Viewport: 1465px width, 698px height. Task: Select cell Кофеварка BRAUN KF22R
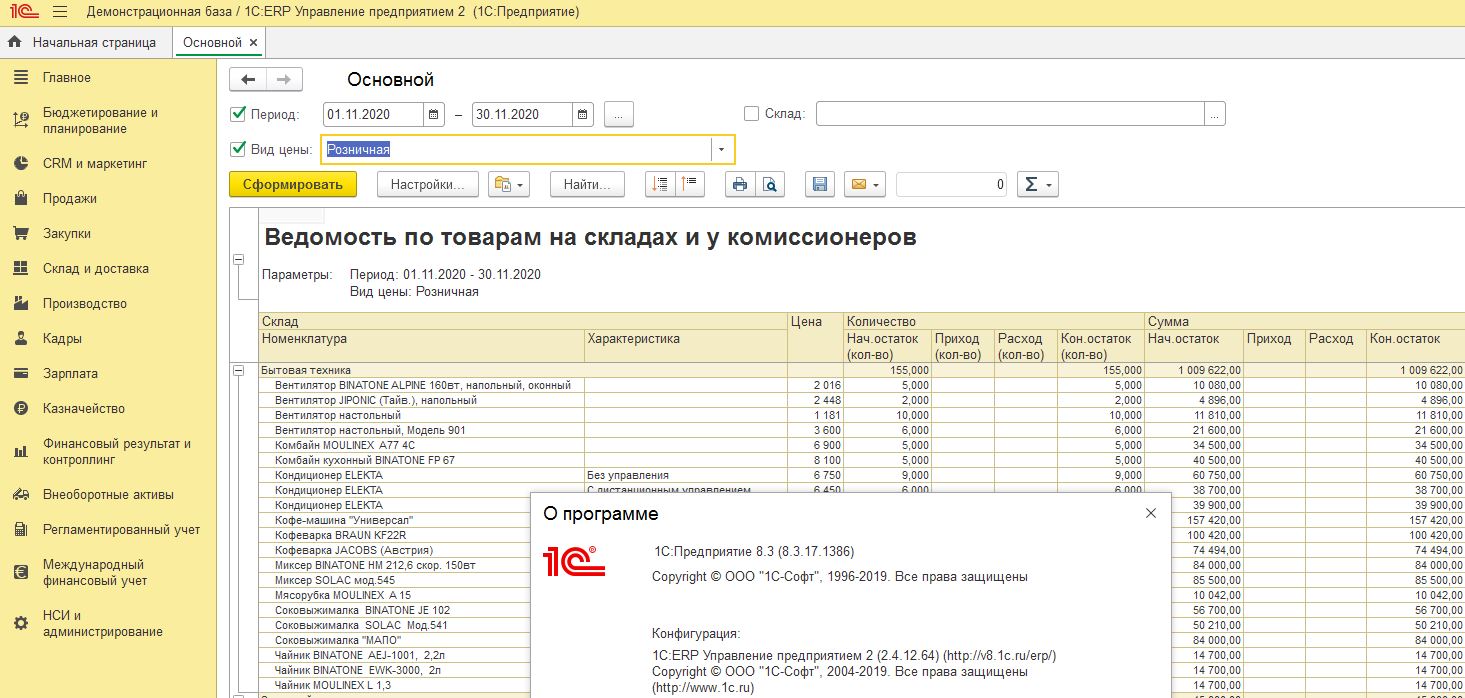point(394,535)
